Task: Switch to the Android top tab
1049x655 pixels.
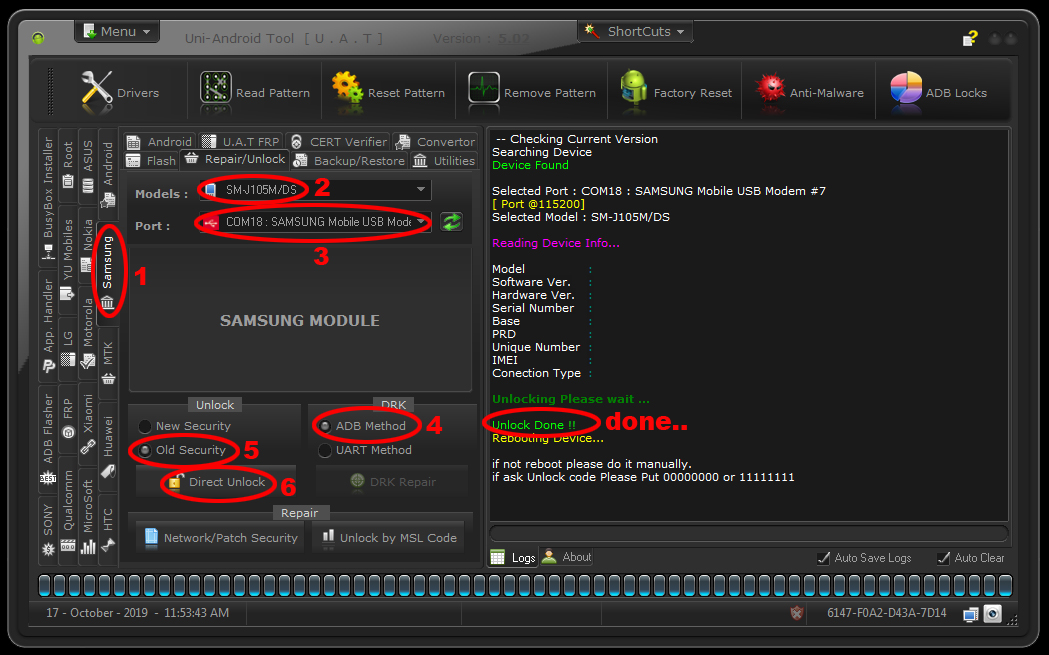Action: 159,142
